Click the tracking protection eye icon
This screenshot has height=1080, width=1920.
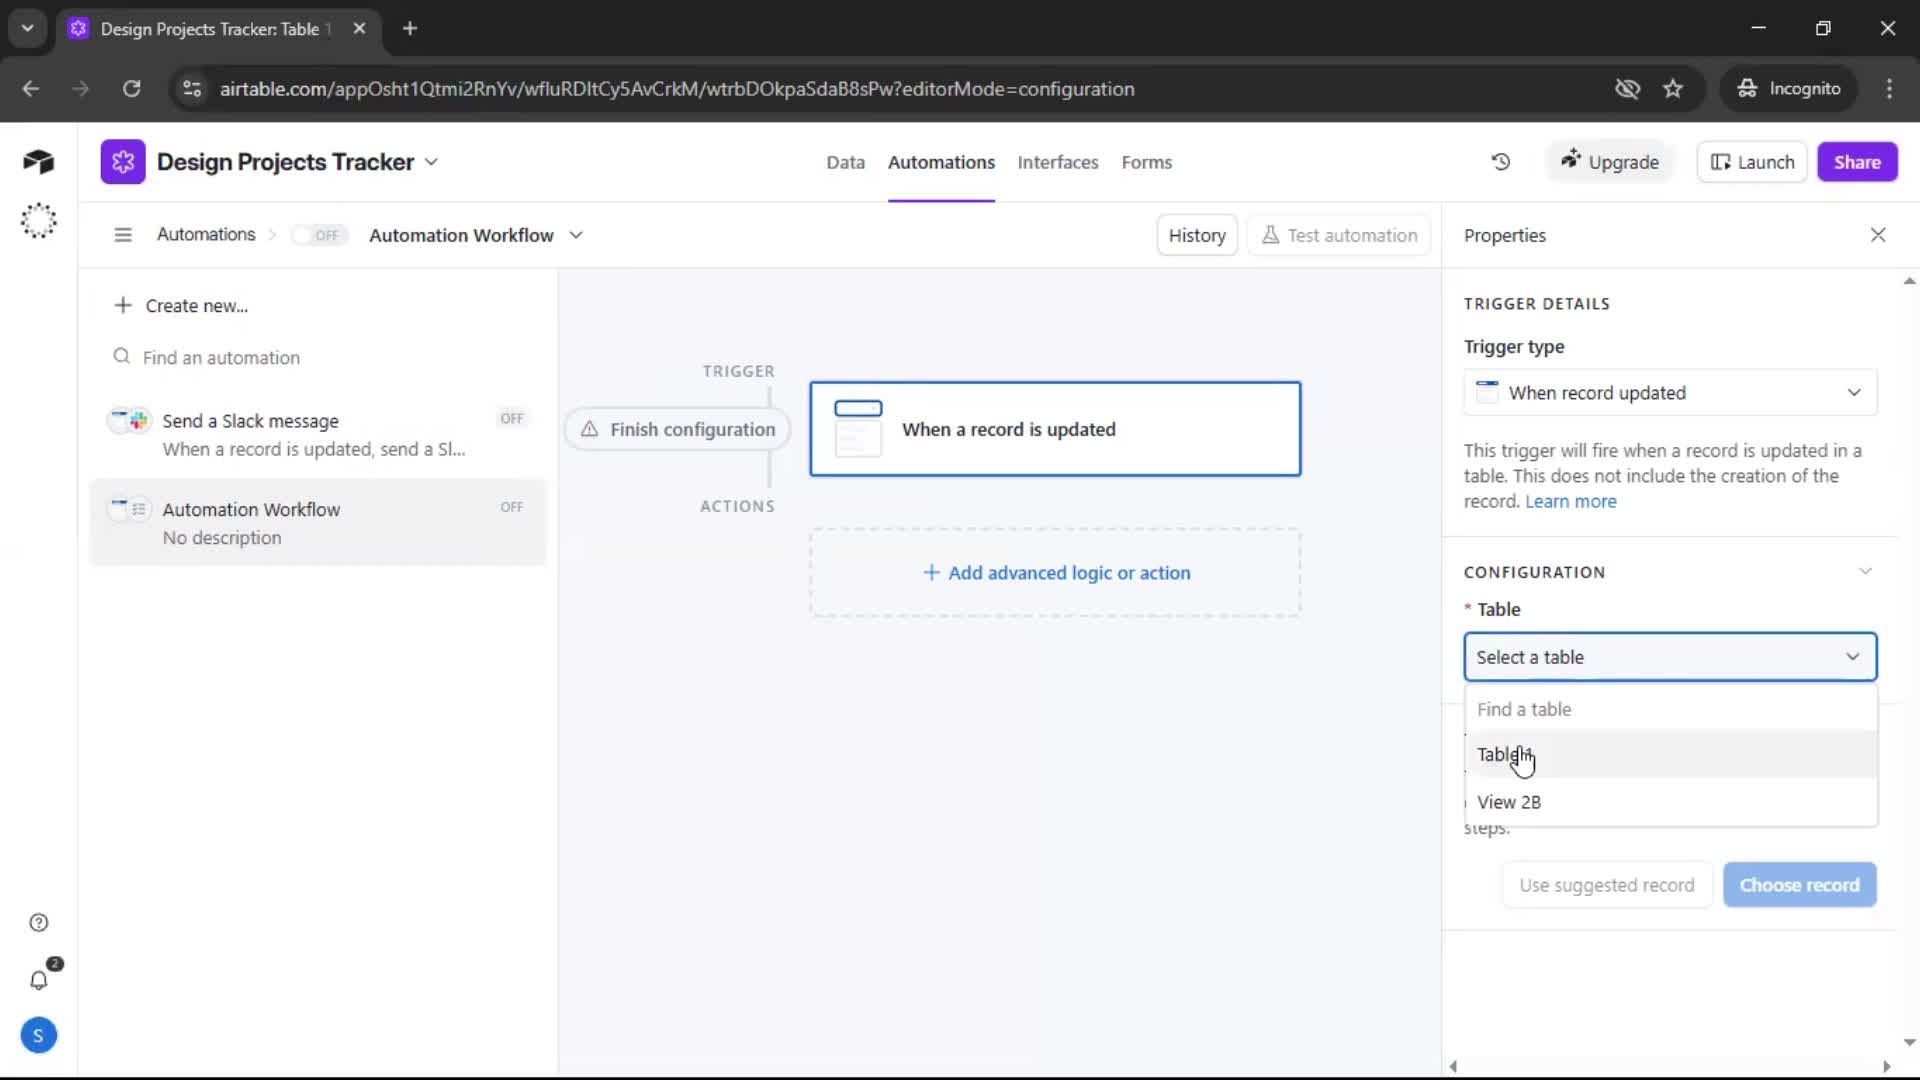[1627, 89]
